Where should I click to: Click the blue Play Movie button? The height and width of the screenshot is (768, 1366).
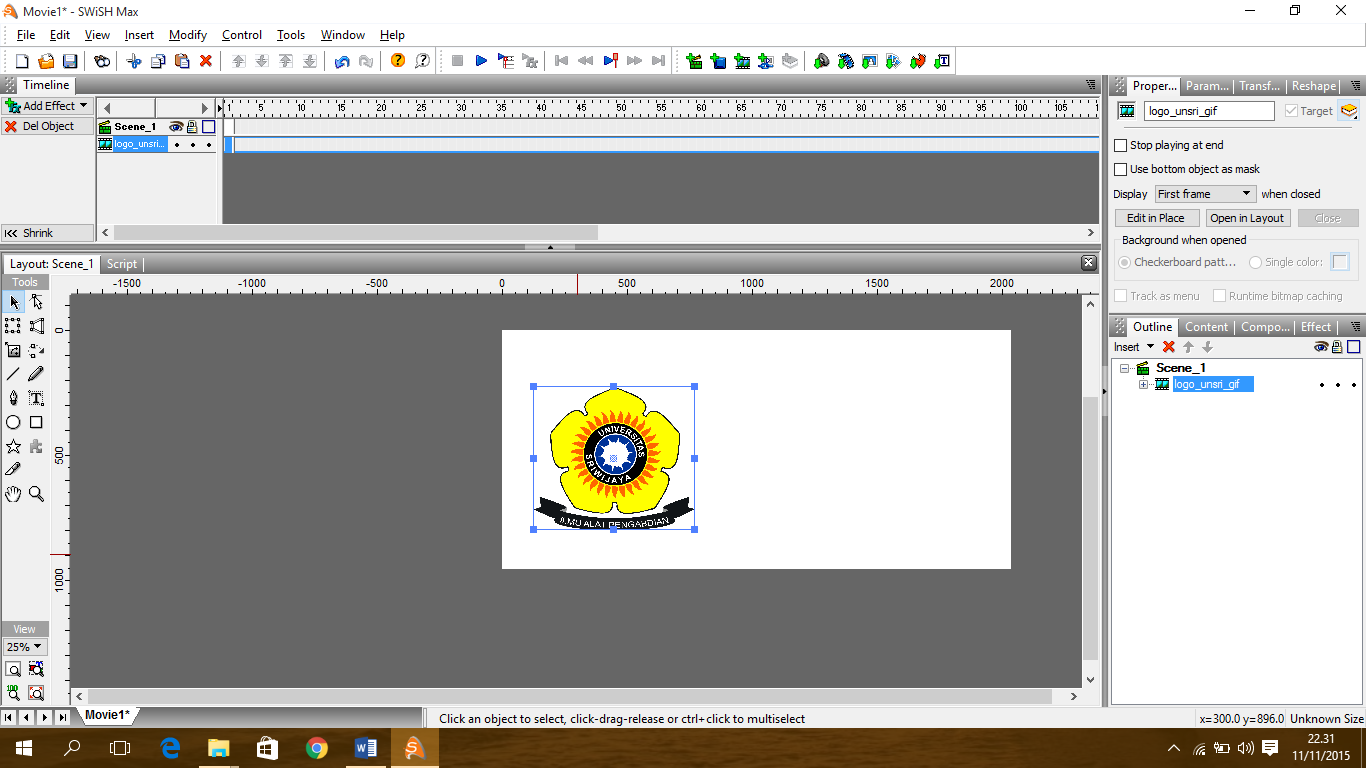tap(481, 61)
